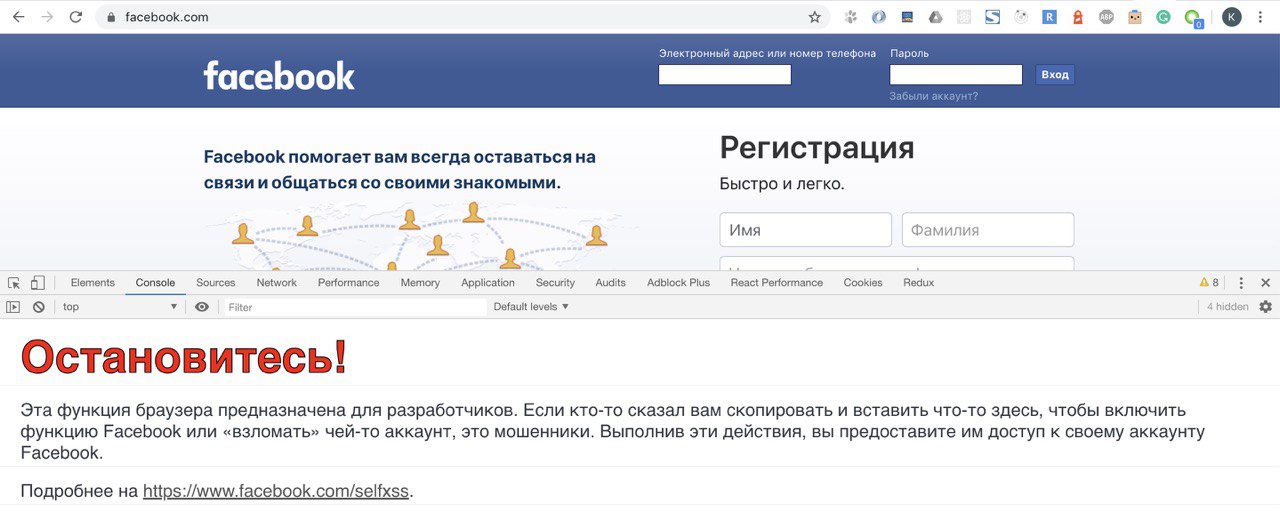Screen dimensions: 1280x520
Task: Bookmark this page with the star
Action: (814, 17)
